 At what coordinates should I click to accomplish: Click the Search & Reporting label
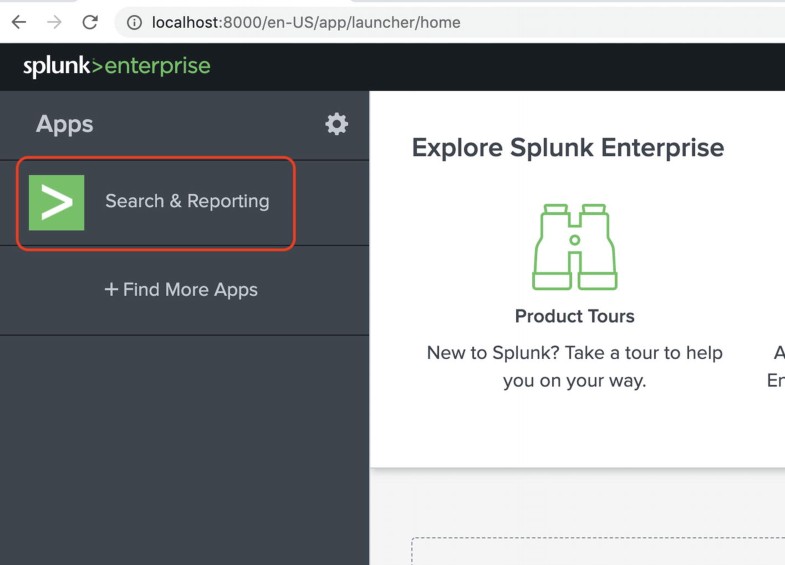187,201
